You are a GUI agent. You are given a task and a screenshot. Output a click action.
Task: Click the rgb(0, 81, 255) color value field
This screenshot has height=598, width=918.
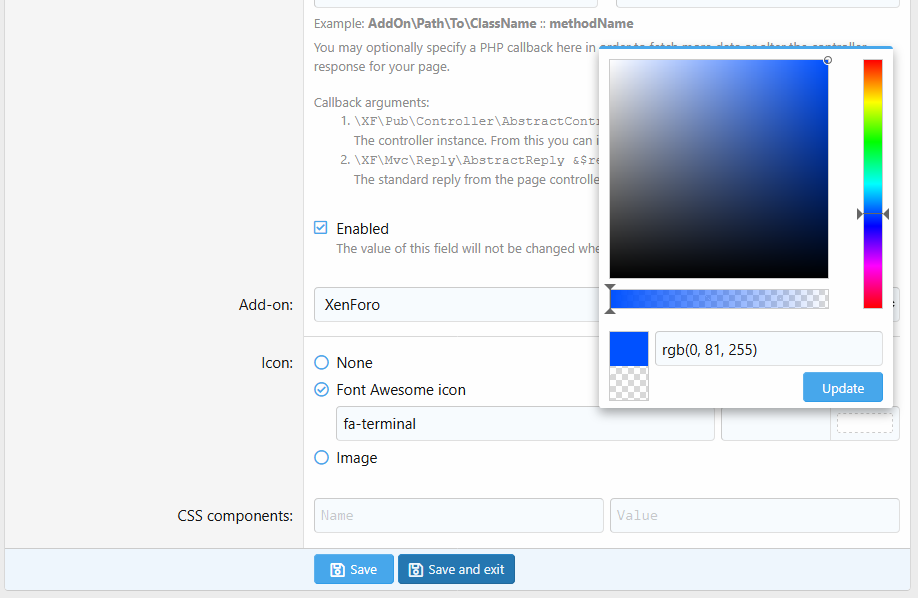pos(769,349)
